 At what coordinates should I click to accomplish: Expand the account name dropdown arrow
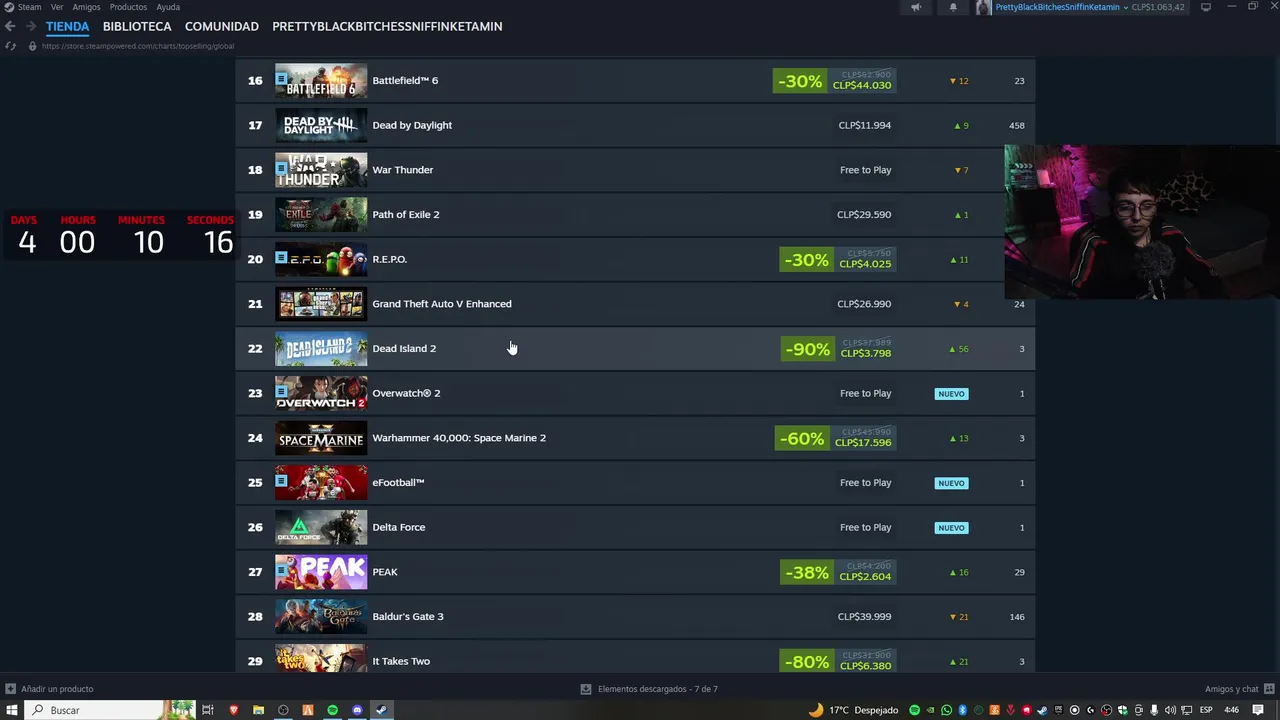[x=1125, y=7]
